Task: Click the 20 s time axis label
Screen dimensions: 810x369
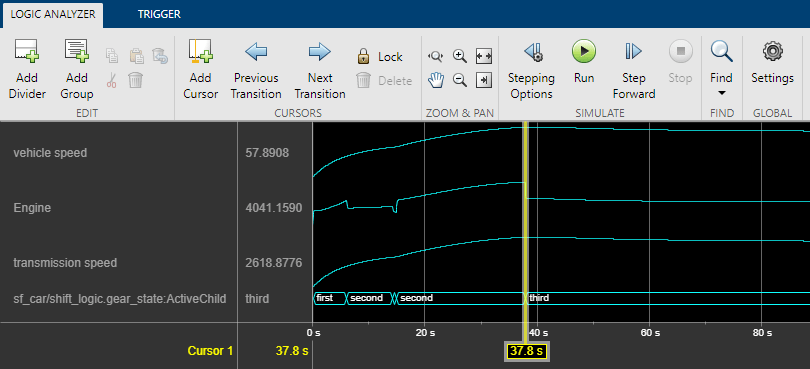Action: [424, 332]
